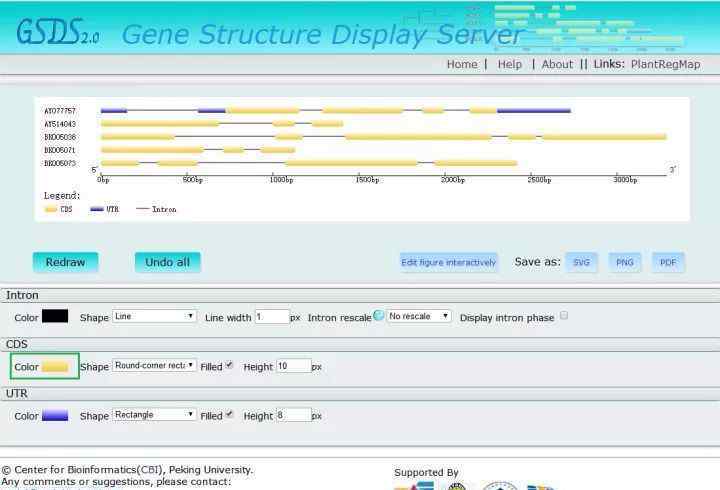This screenshot has height=490, width=720.
Task: Click the PNG save format icon
Action: 624,262
